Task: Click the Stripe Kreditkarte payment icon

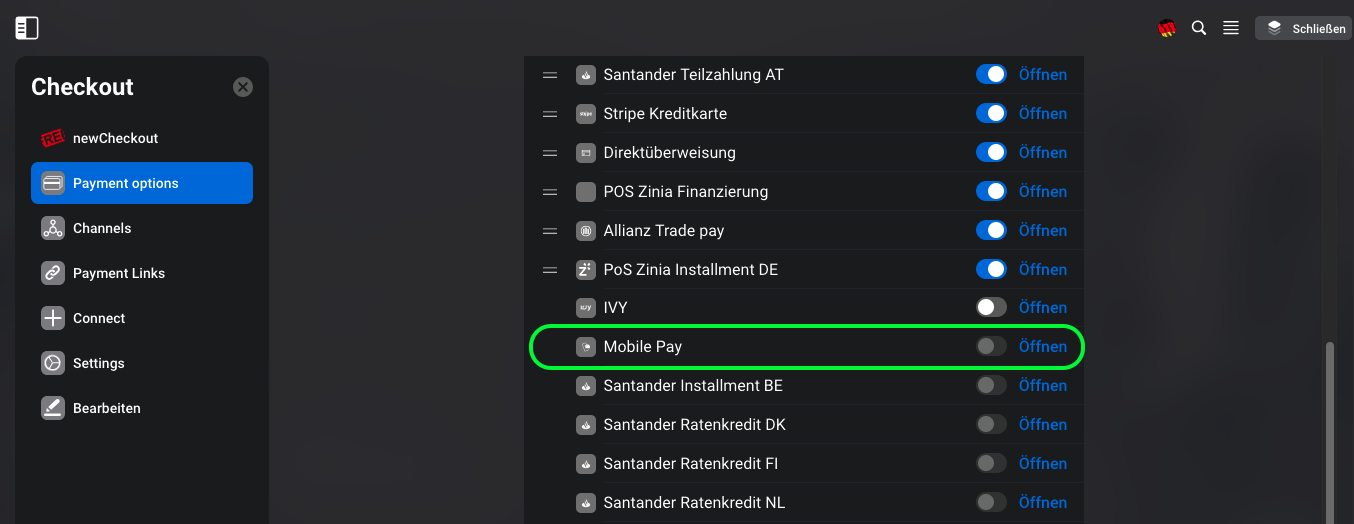Action: (586, 114)
